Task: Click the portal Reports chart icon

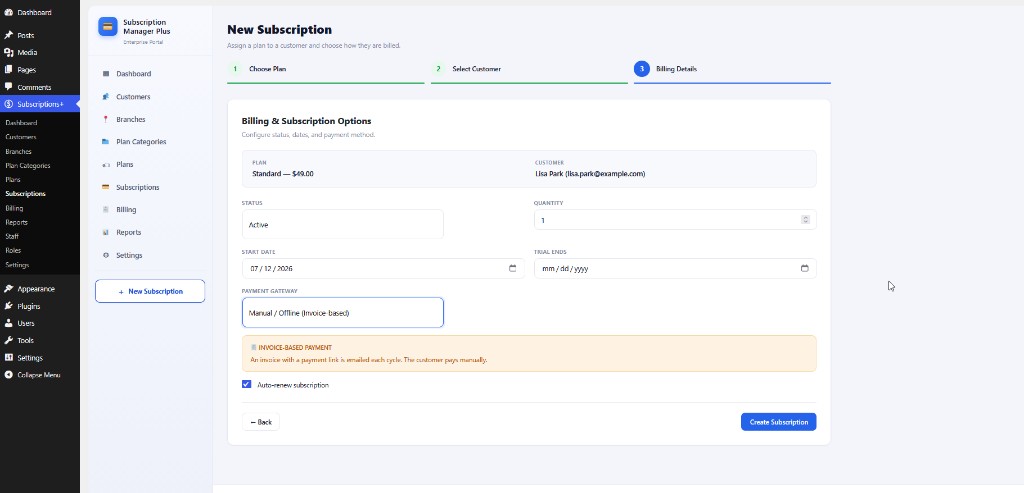Action: (106, 232)
